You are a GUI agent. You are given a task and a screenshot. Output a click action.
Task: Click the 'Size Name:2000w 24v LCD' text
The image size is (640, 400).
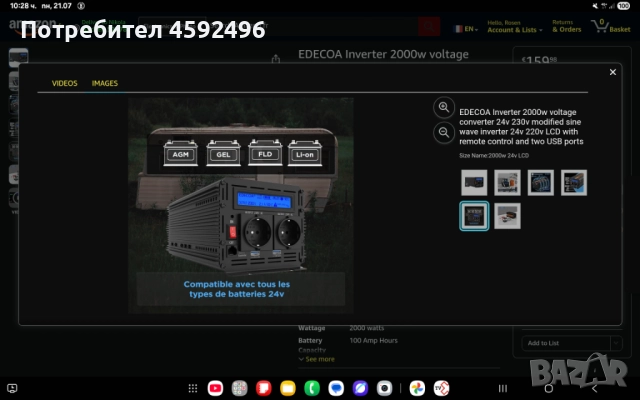(x=494, y=156)
